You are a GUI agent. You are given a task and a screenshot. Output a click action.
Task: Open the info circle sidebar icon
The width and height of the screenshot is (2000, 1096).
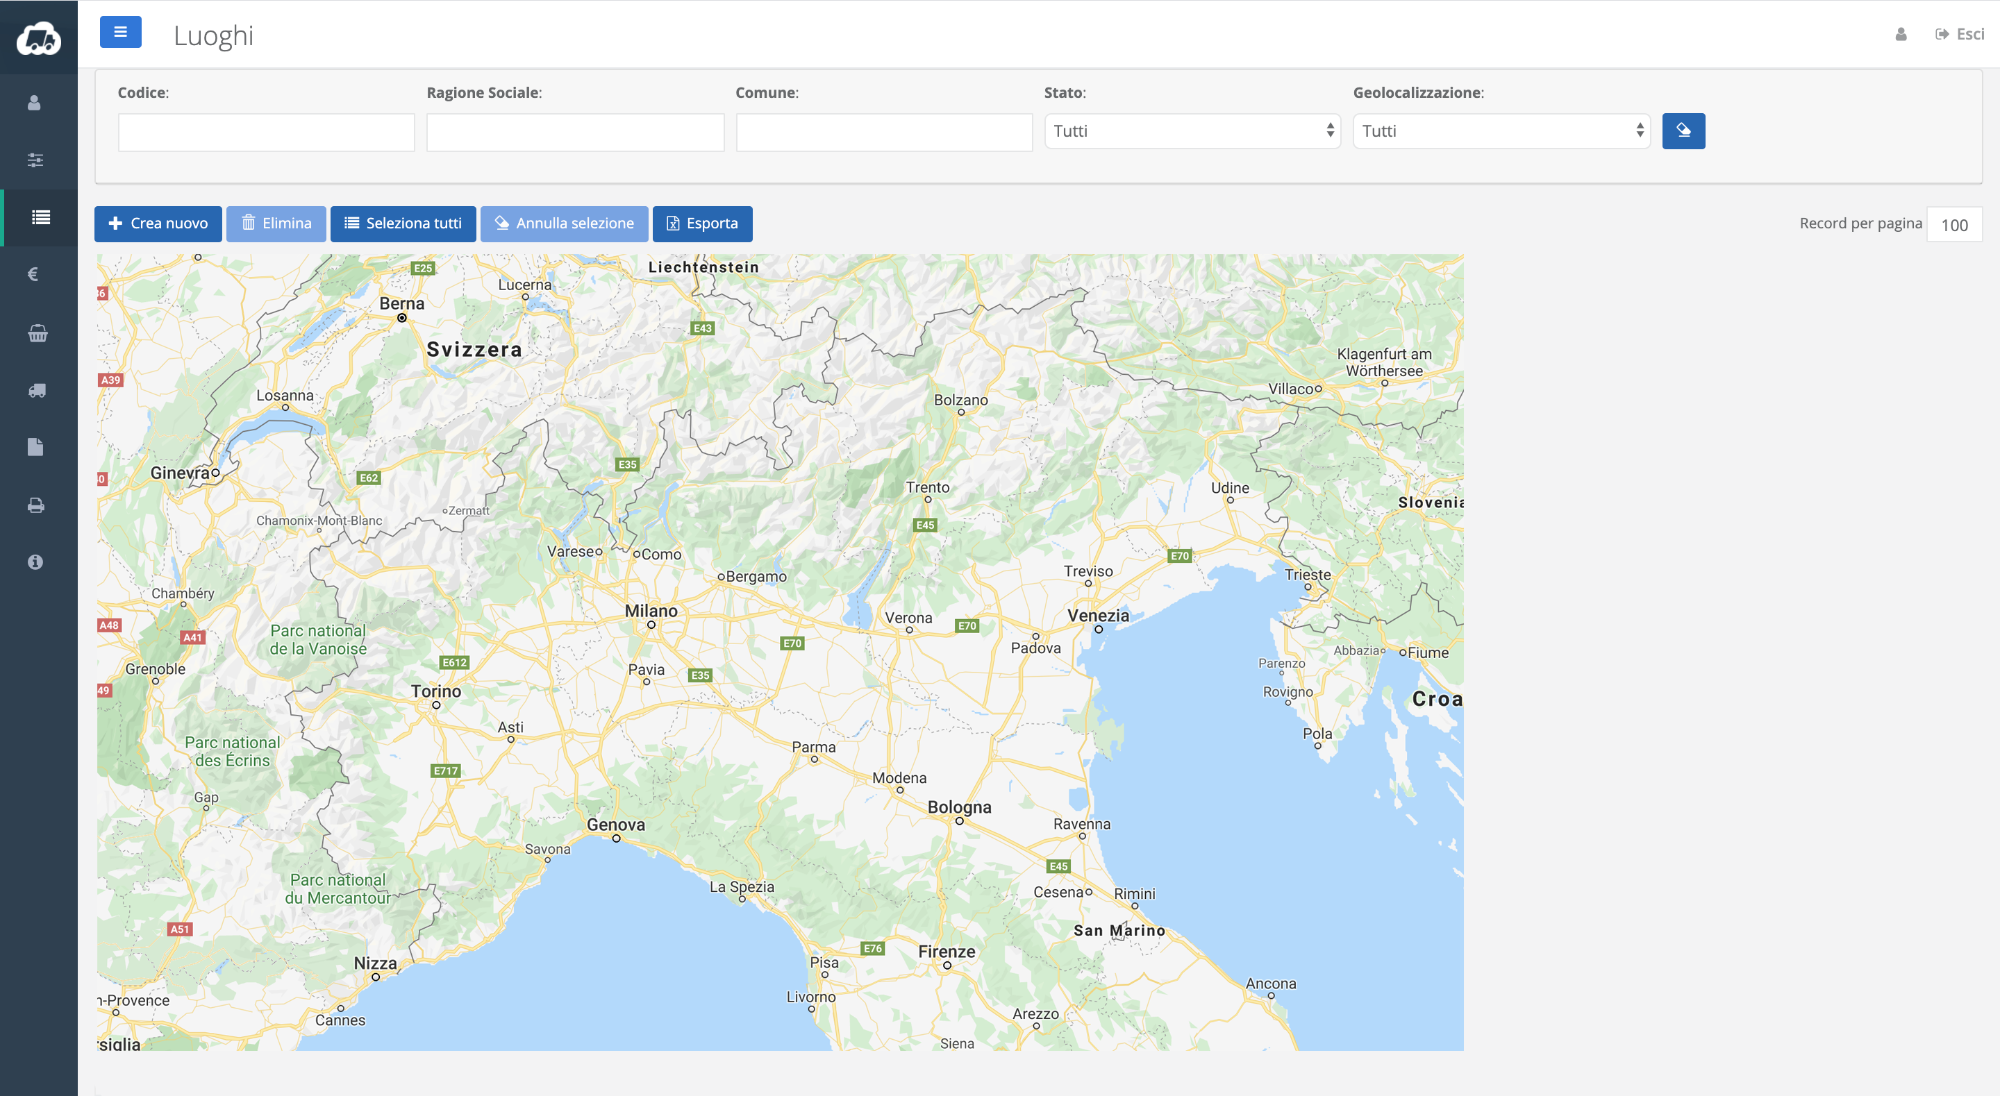35,562
